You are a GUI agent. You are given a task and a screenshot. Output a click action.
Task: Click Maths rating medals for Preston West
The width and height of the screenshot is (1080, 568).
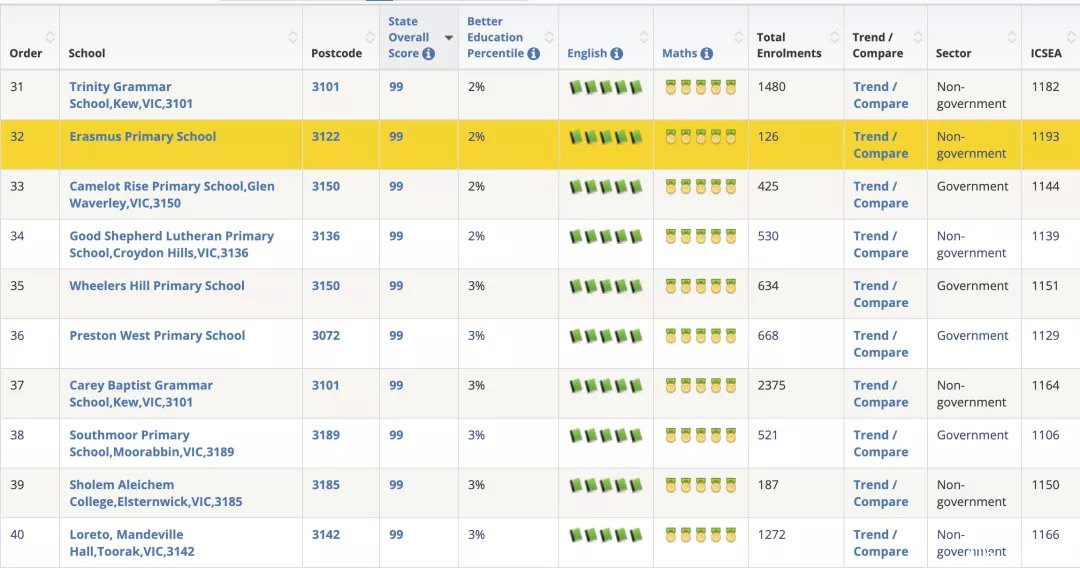click(700, 336)
